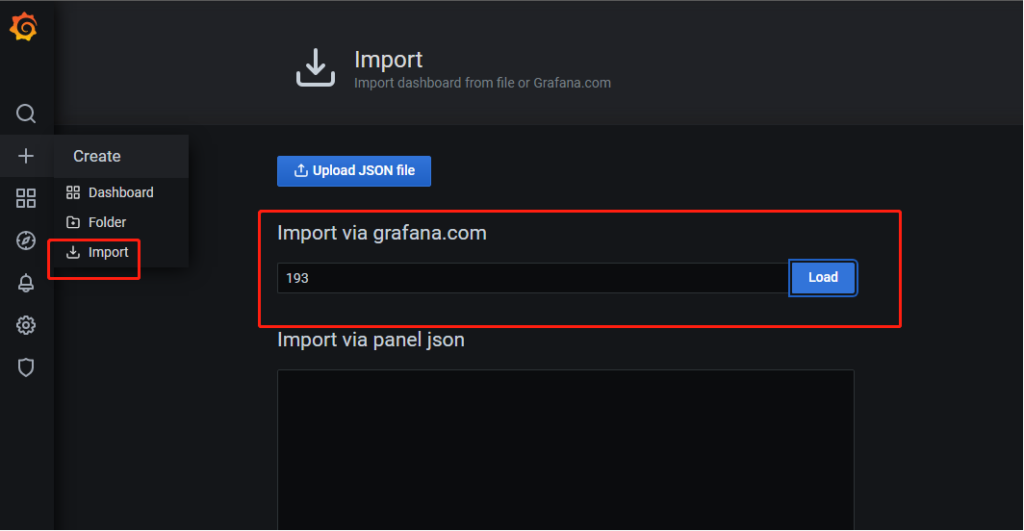Click inside the panel json text area
1024x531 pixels.
[566, 450]
